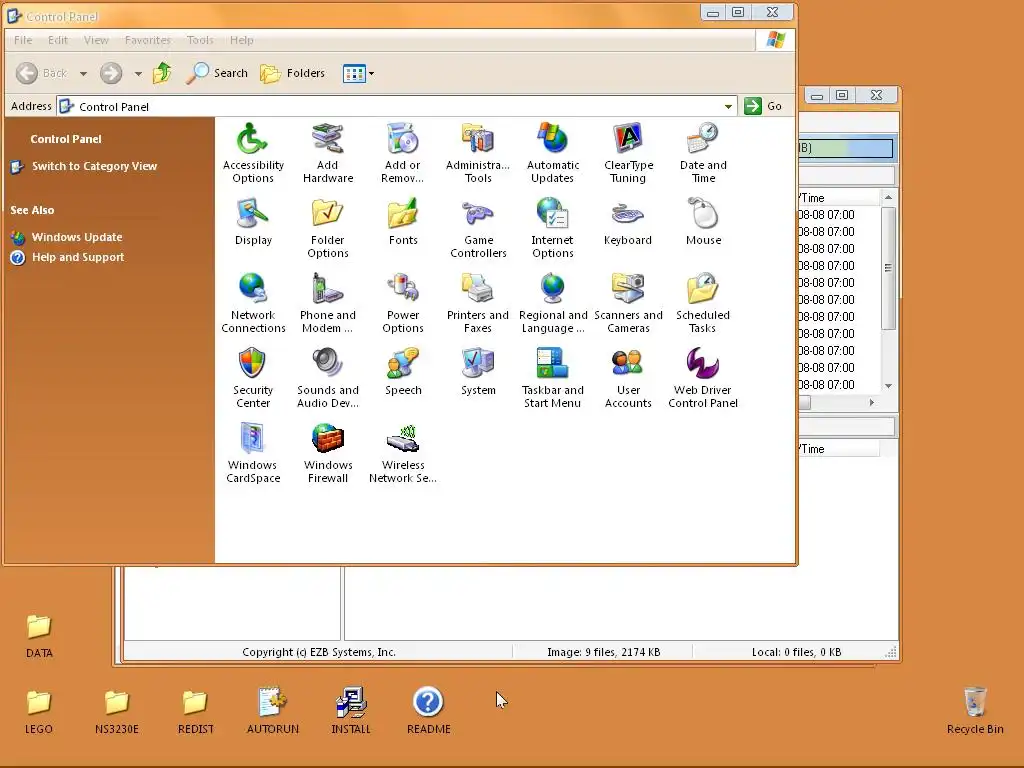Viewport: 1024px width, 768px height.
Task: Click the Forward navigation button
Action: point(111,73)
